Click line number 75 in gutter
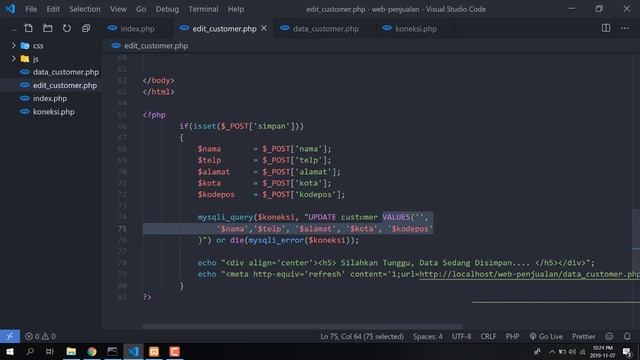The width and height of the screenshot is (640, 360). click(122, 229)
